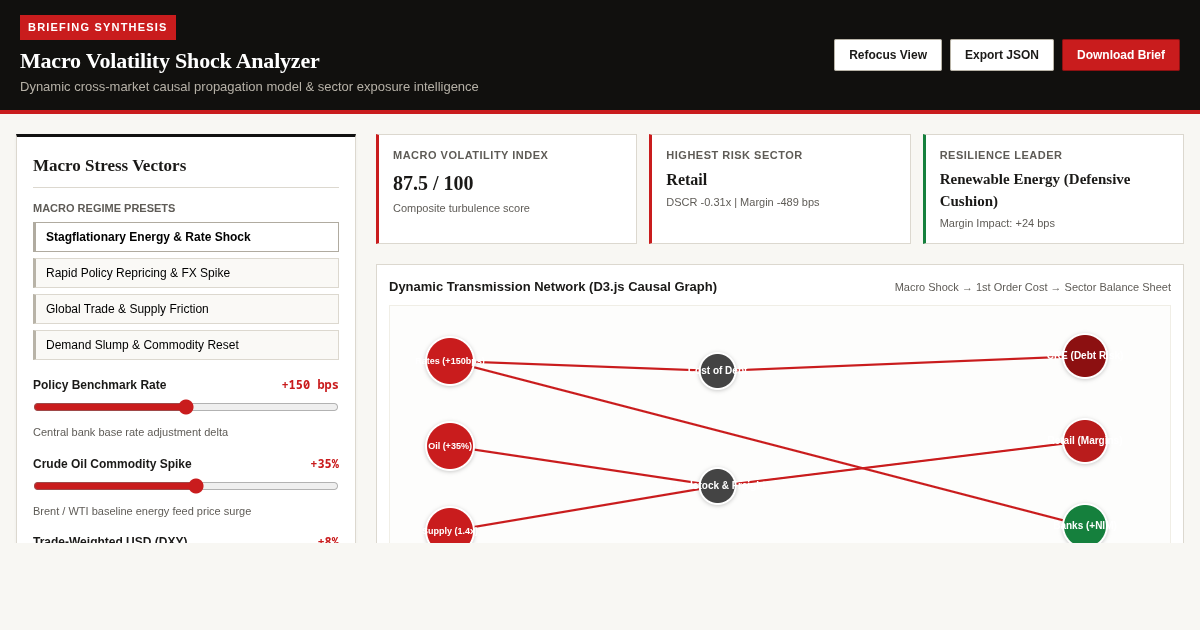This screenshot has width=1200, height=630.
Task: Click the Macro Volatility Index card
Action: click(507, 189)
